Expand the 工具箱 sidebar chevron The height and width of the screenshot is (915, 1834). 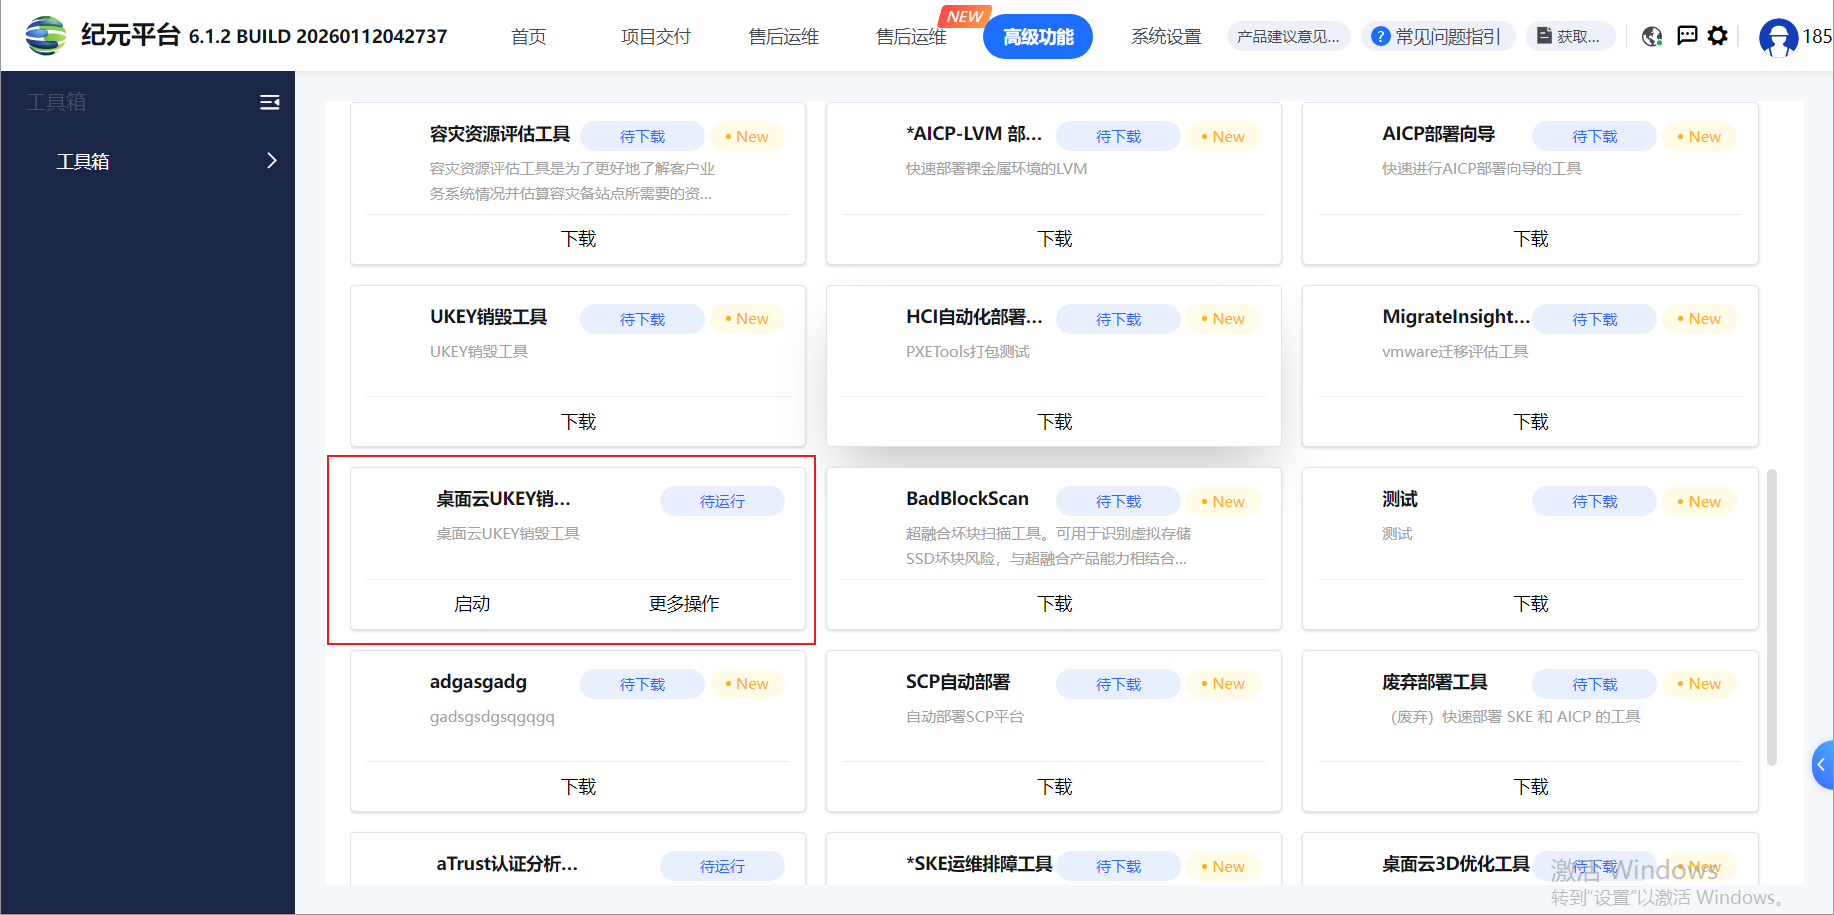click(x=271, y=161)
